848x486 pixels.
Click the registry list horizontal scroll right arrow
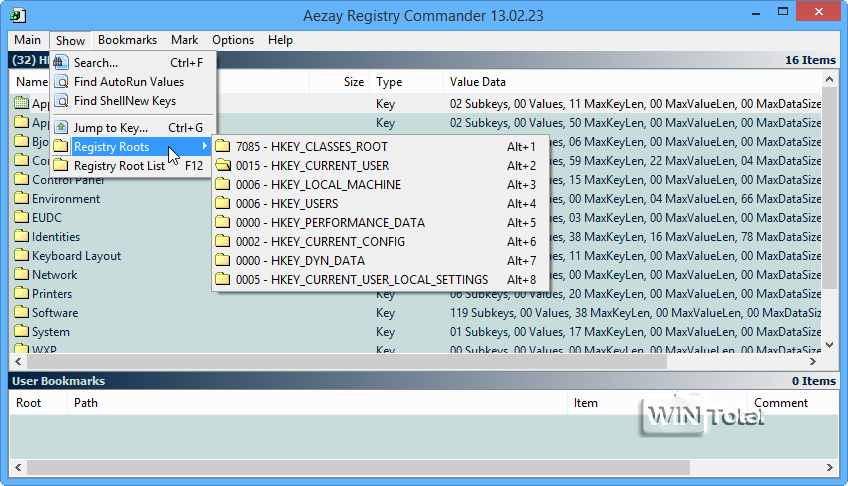pyautogui.click(x=813, y=361)
